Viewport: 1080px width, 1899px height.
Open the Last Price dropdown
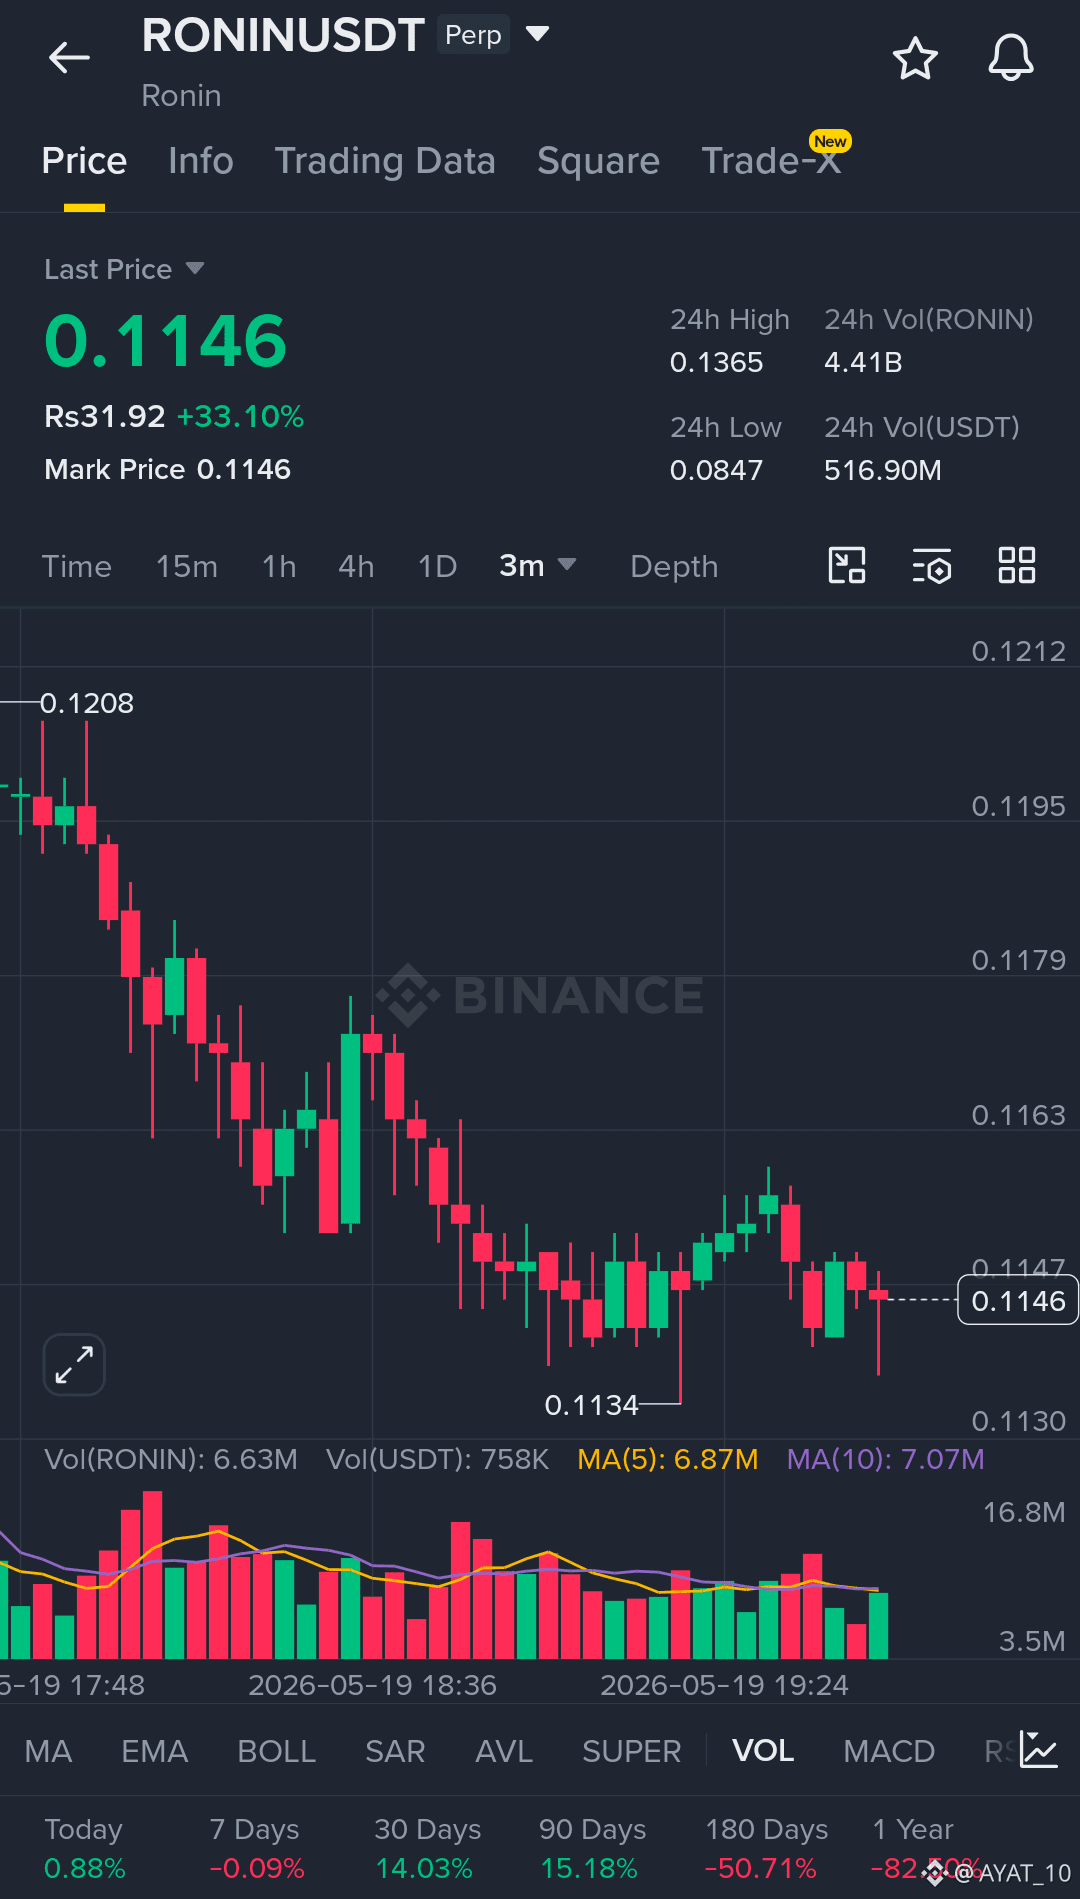point(124,269)
